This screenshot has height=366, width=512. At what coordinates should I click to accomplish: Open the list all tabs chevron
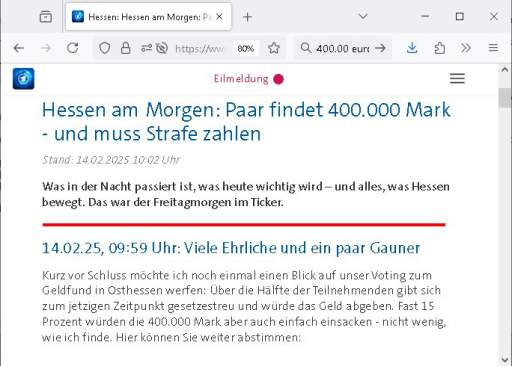[363, 16]
